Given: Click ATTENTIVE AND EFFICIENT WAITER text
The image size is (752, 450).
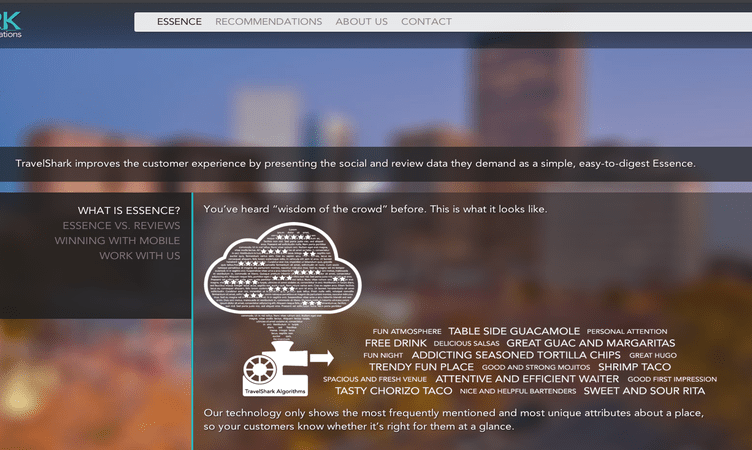Looking at the screenshot, I should tap(527, 379).
